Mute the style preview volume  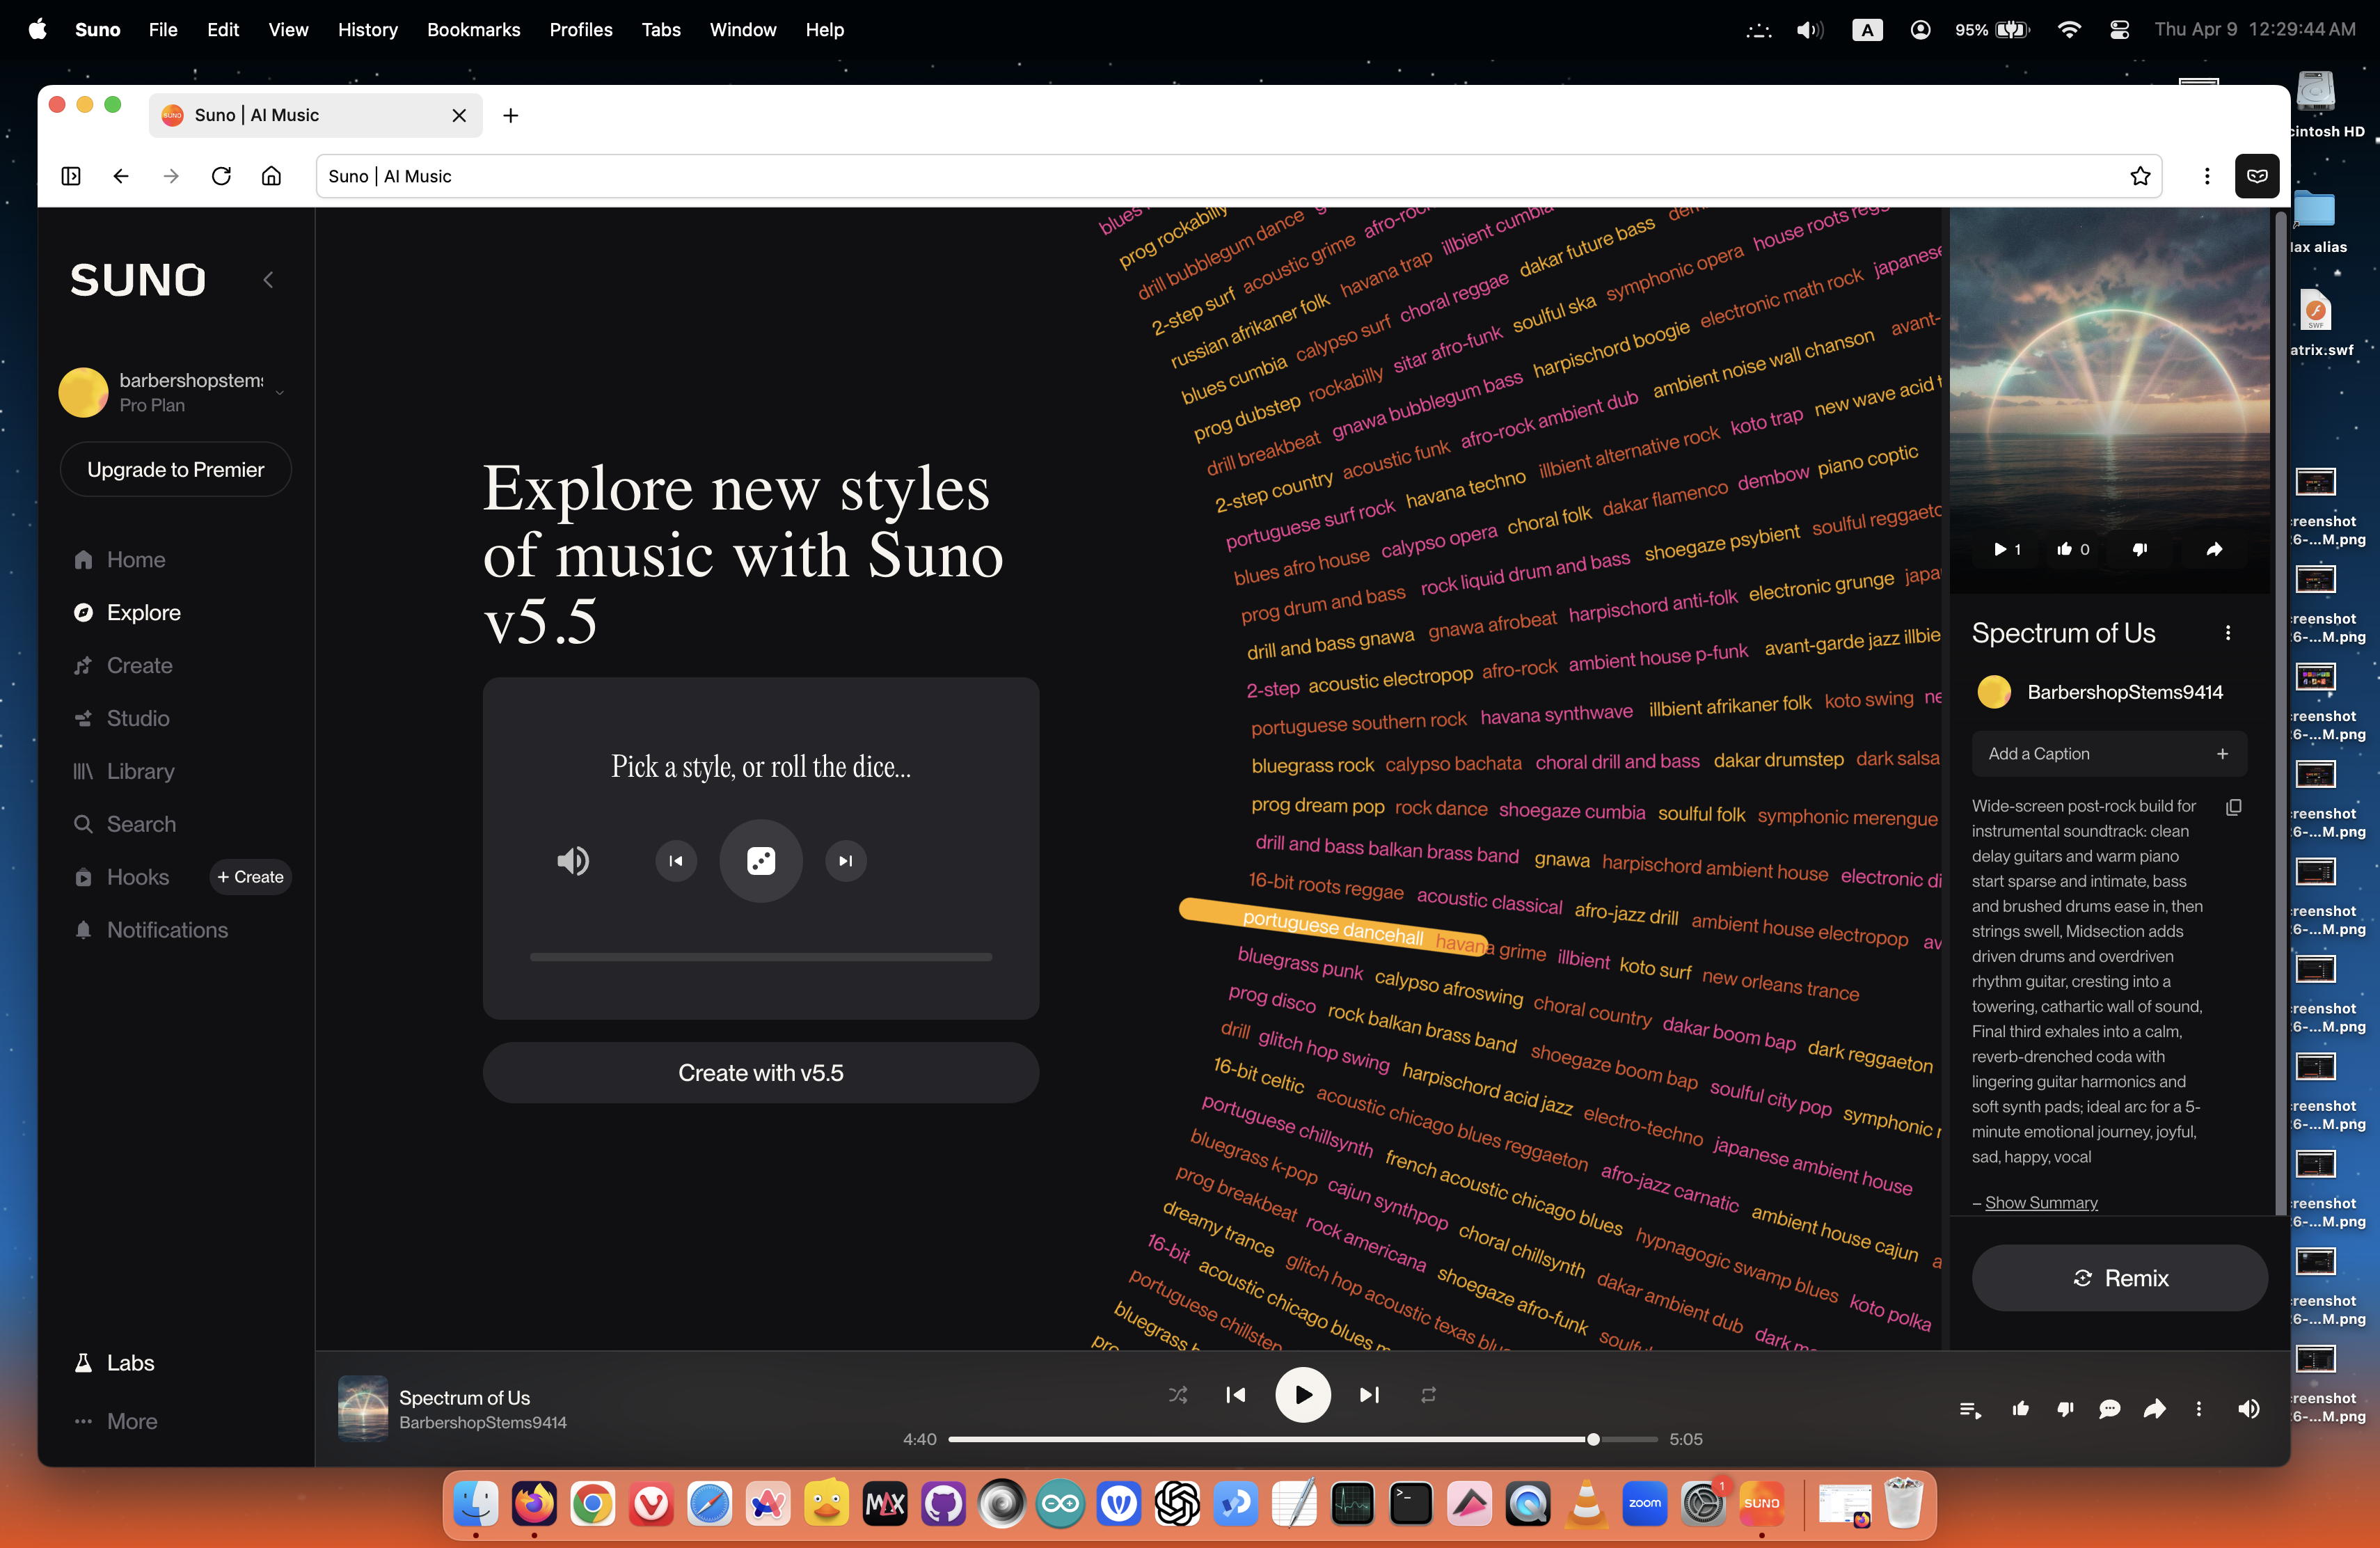pyautogui.click(x=573, y=861)
